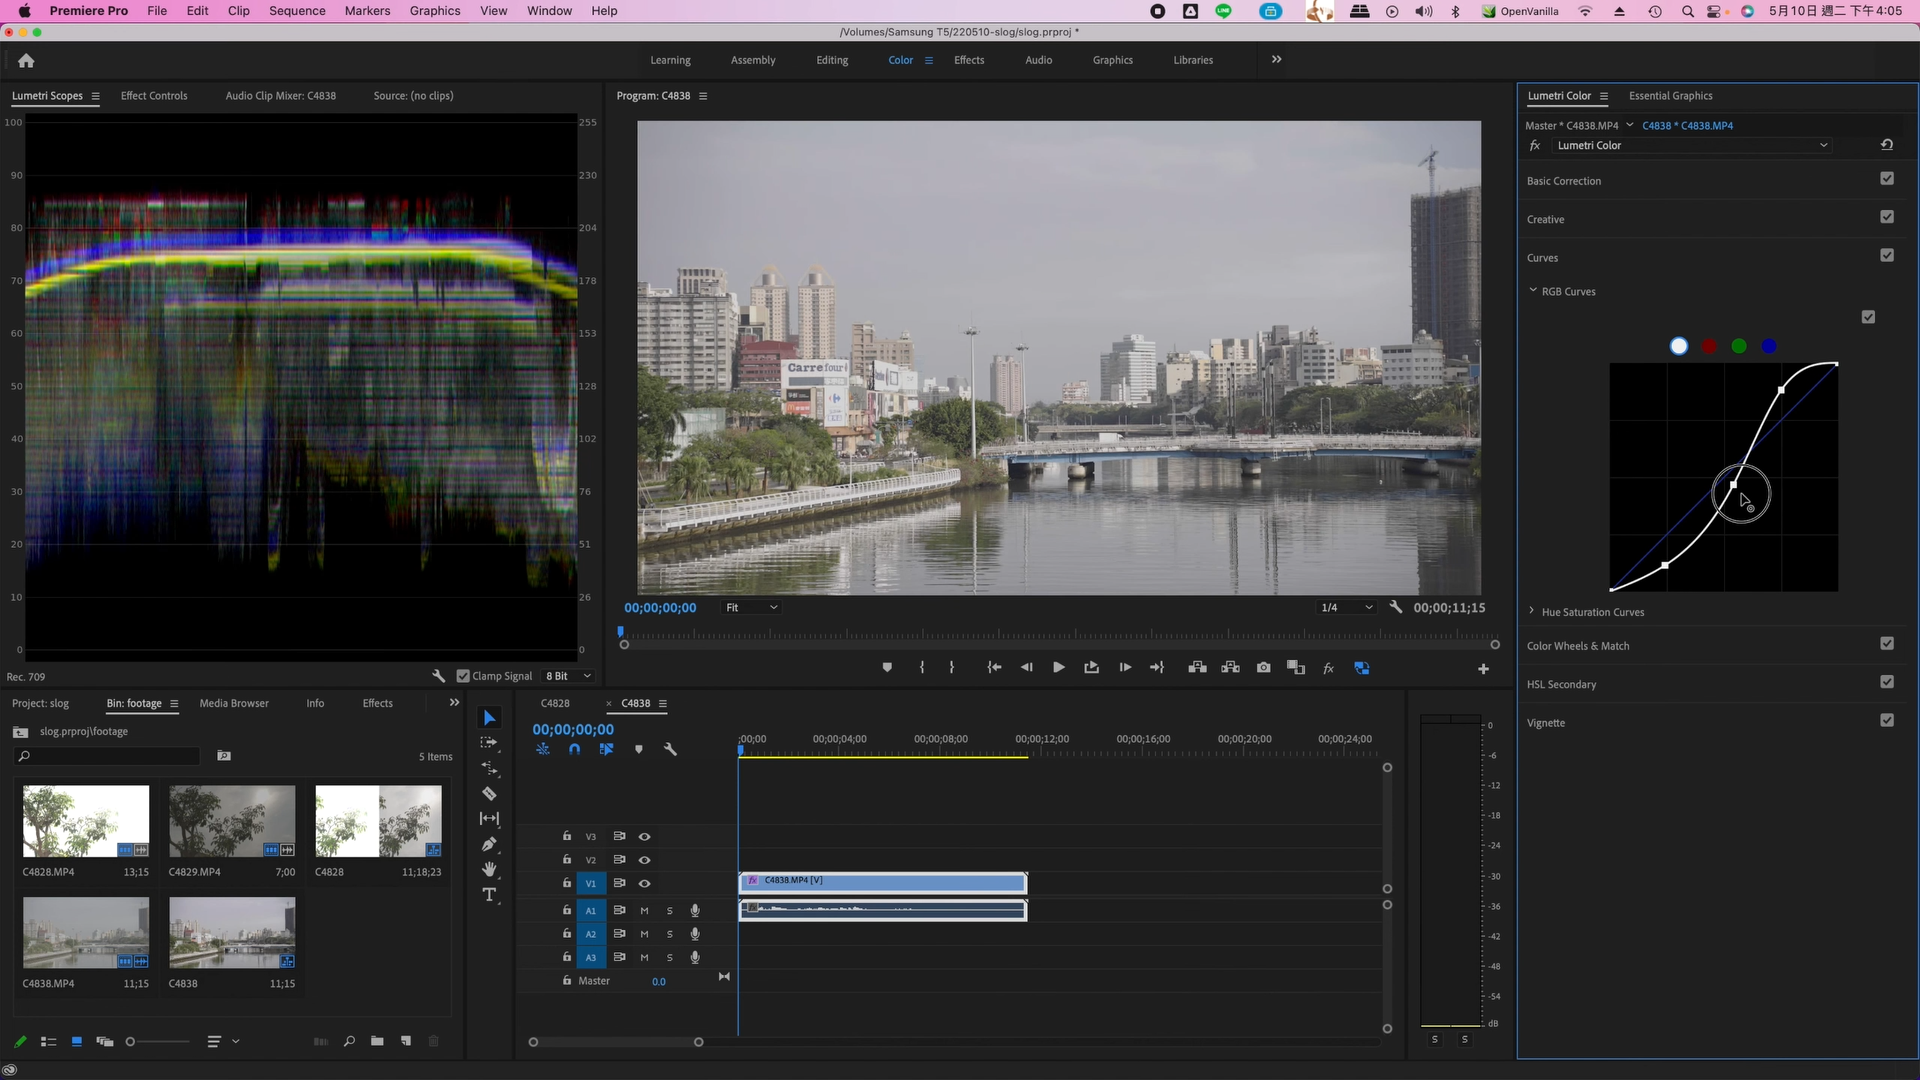Select the Hand tool

(x=489, y=869)
